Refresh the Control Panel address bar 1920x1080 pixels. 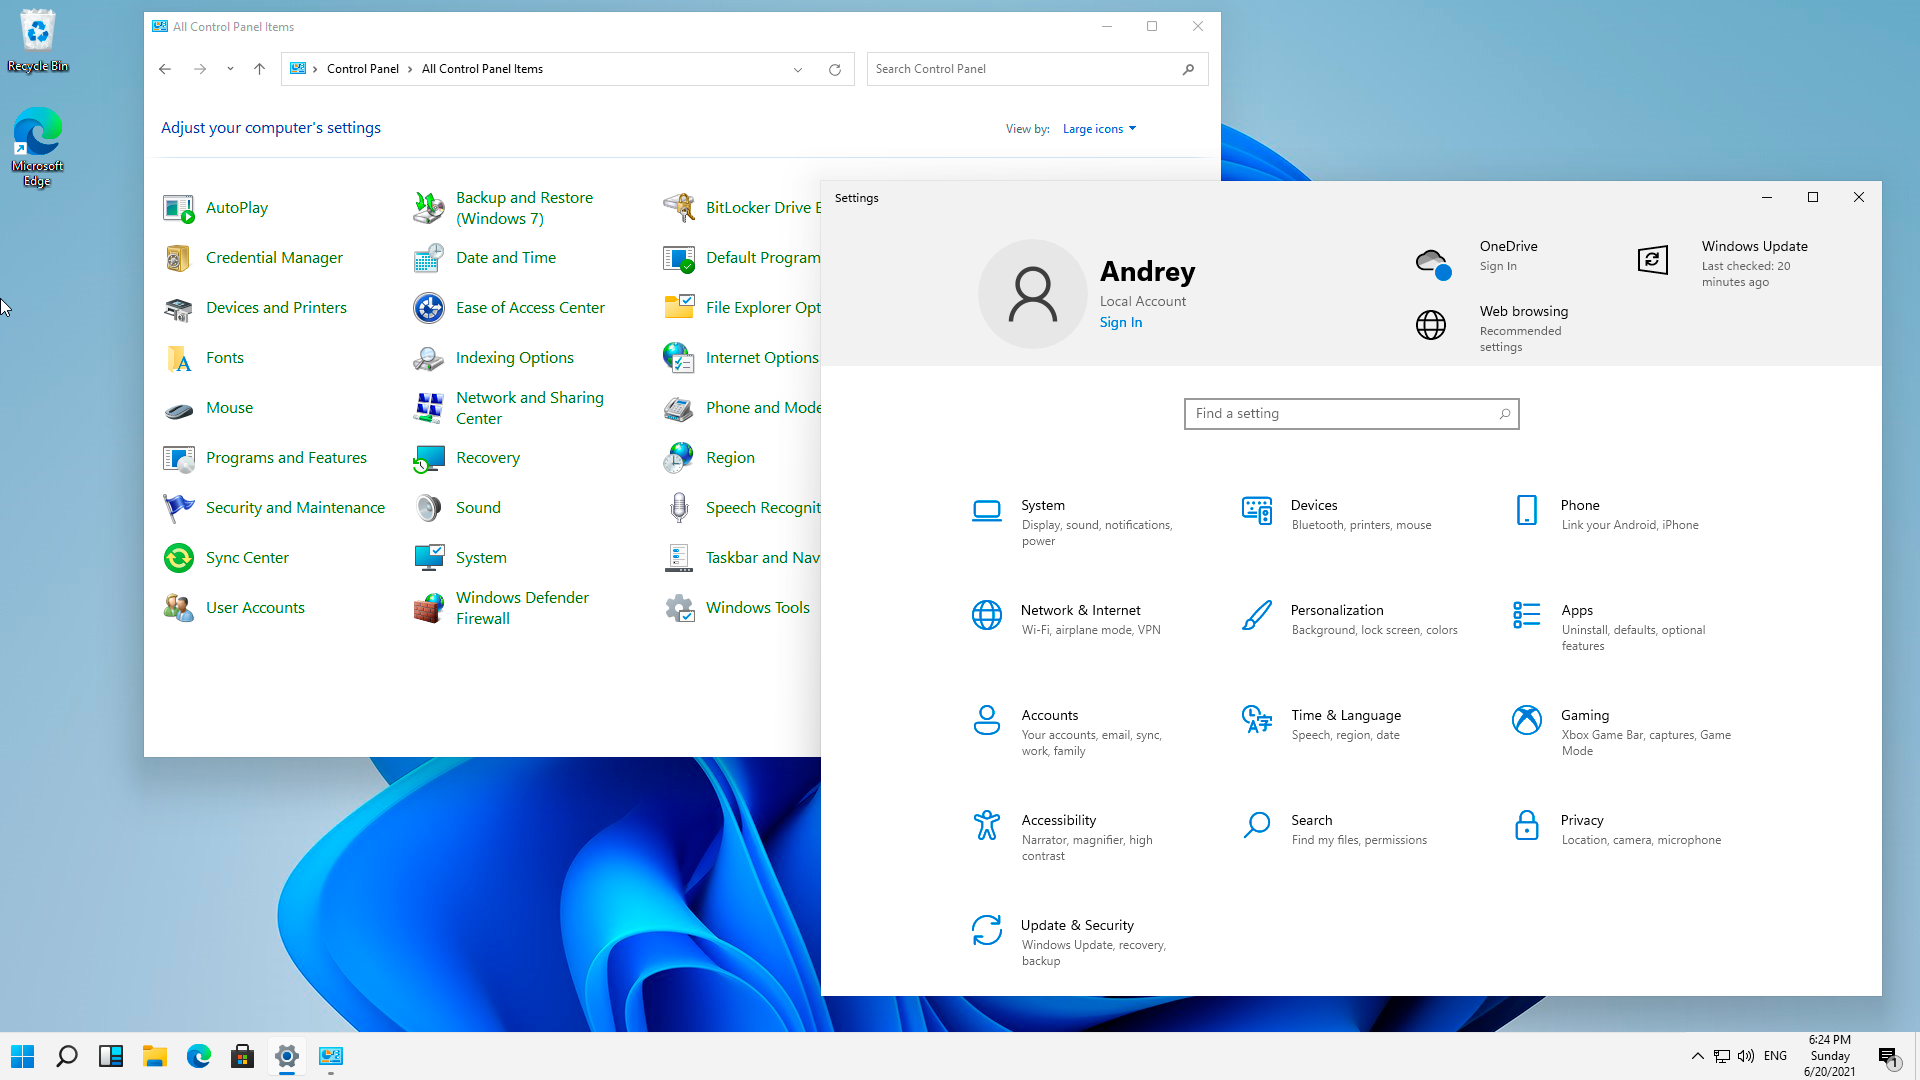(x=835, y=70)
